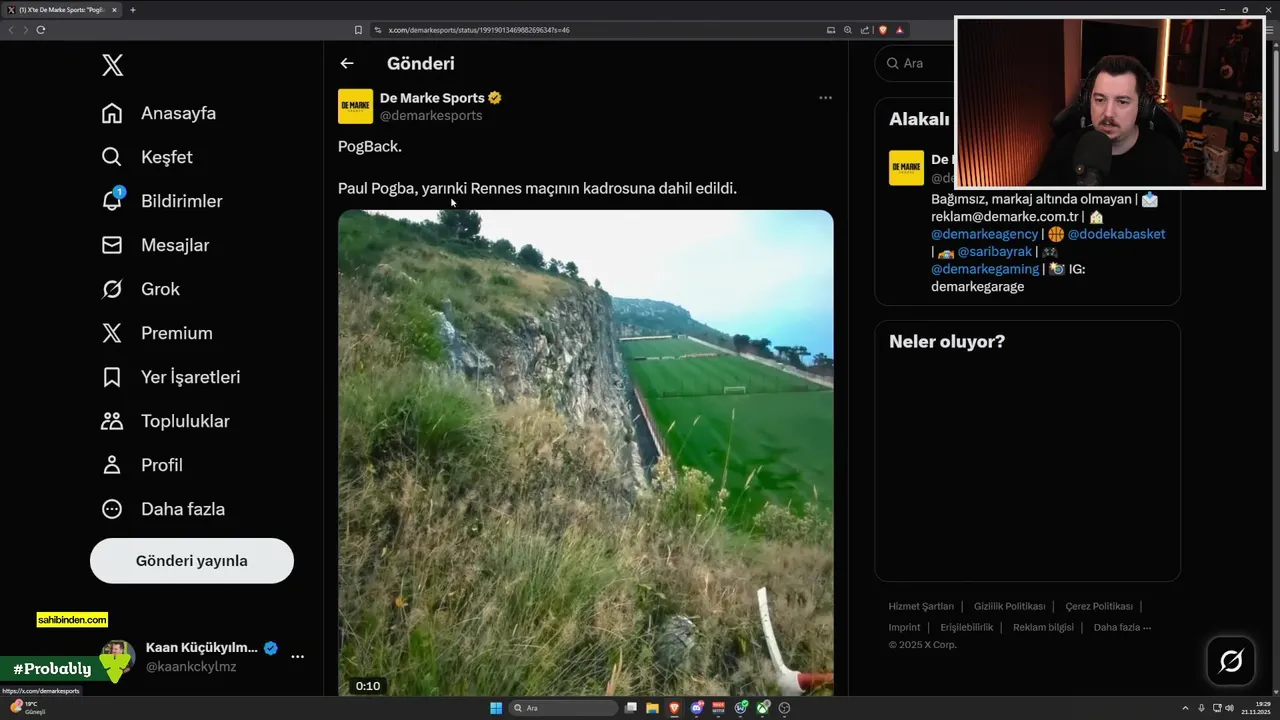
Task: Expand Daha fazla menu in sidebar
Action: [163, 509]
